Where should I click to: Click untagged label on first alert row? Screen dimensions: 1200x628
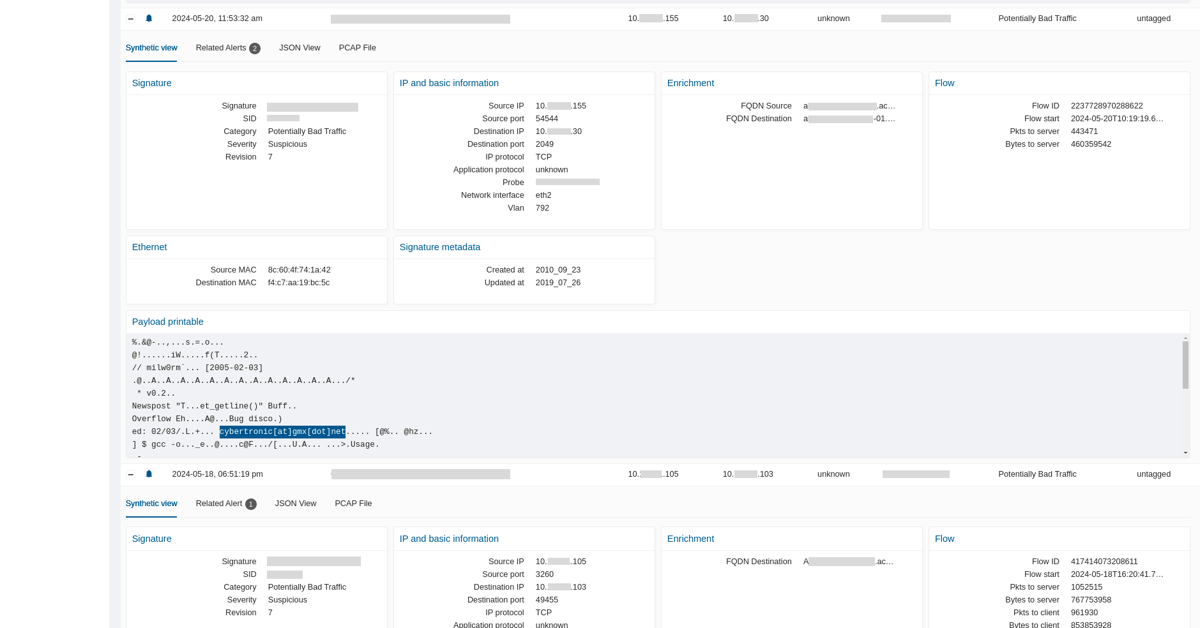(x=1153, y=18)
